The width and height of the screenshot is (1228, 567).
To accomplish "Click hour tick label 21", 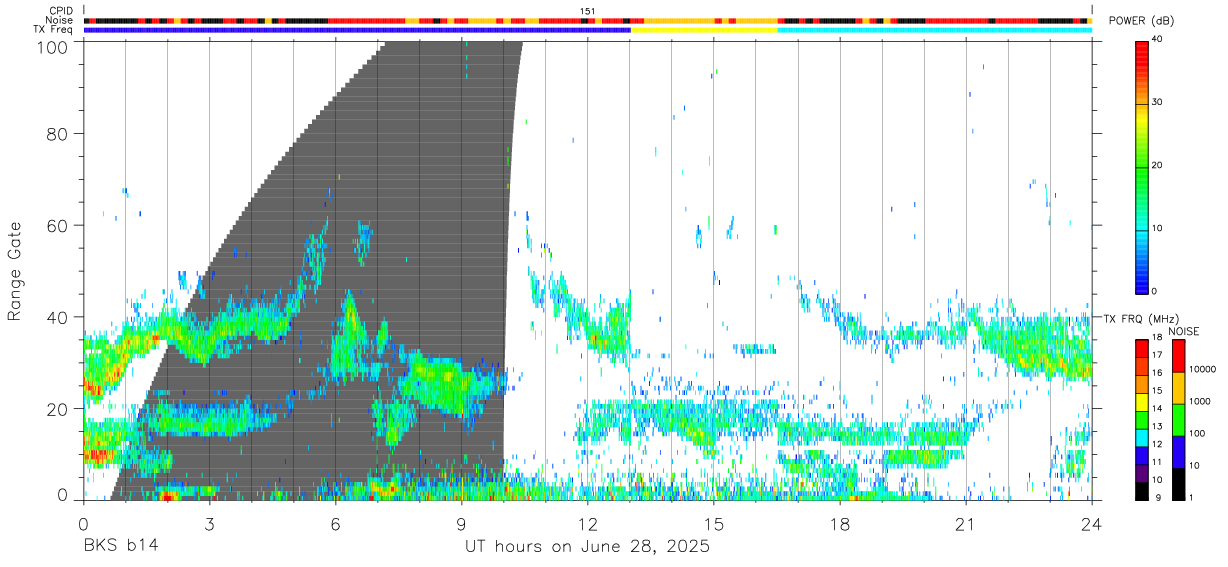I will point(965,523).
